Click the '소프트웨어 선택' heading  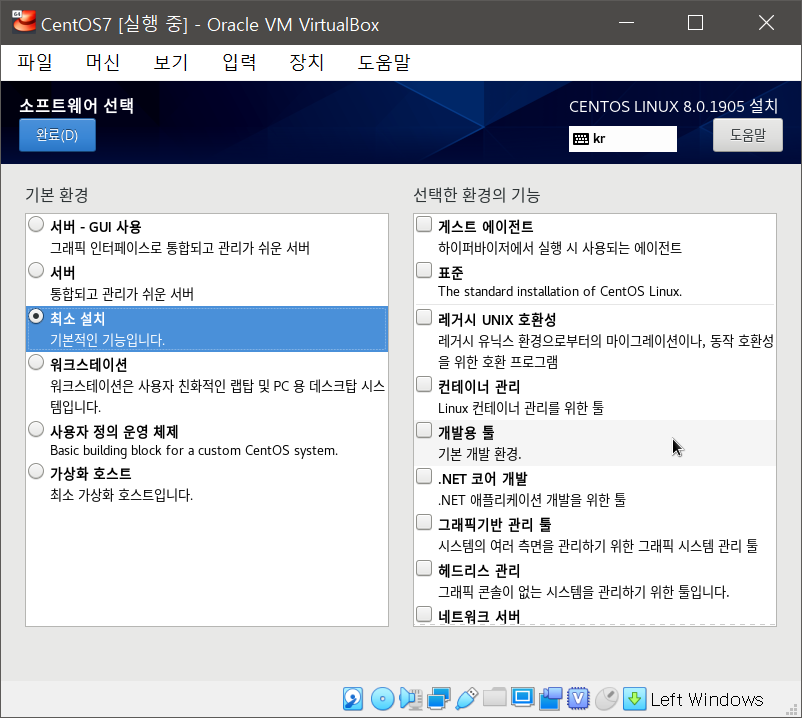pos(77,106)
